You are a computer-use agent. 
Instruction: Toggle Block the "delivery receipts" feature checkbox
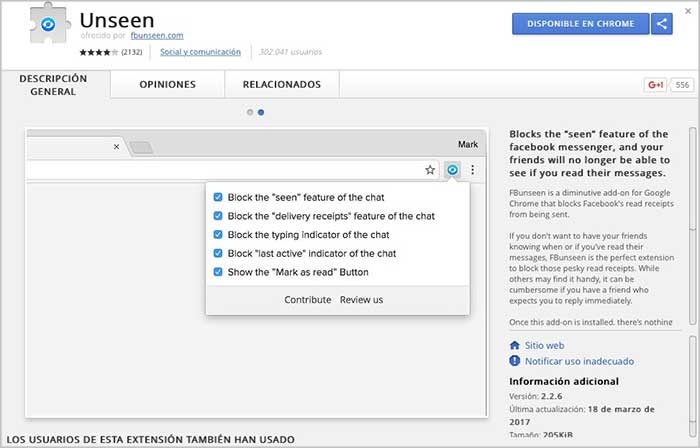pyautogui.click(x=218, y=216)
